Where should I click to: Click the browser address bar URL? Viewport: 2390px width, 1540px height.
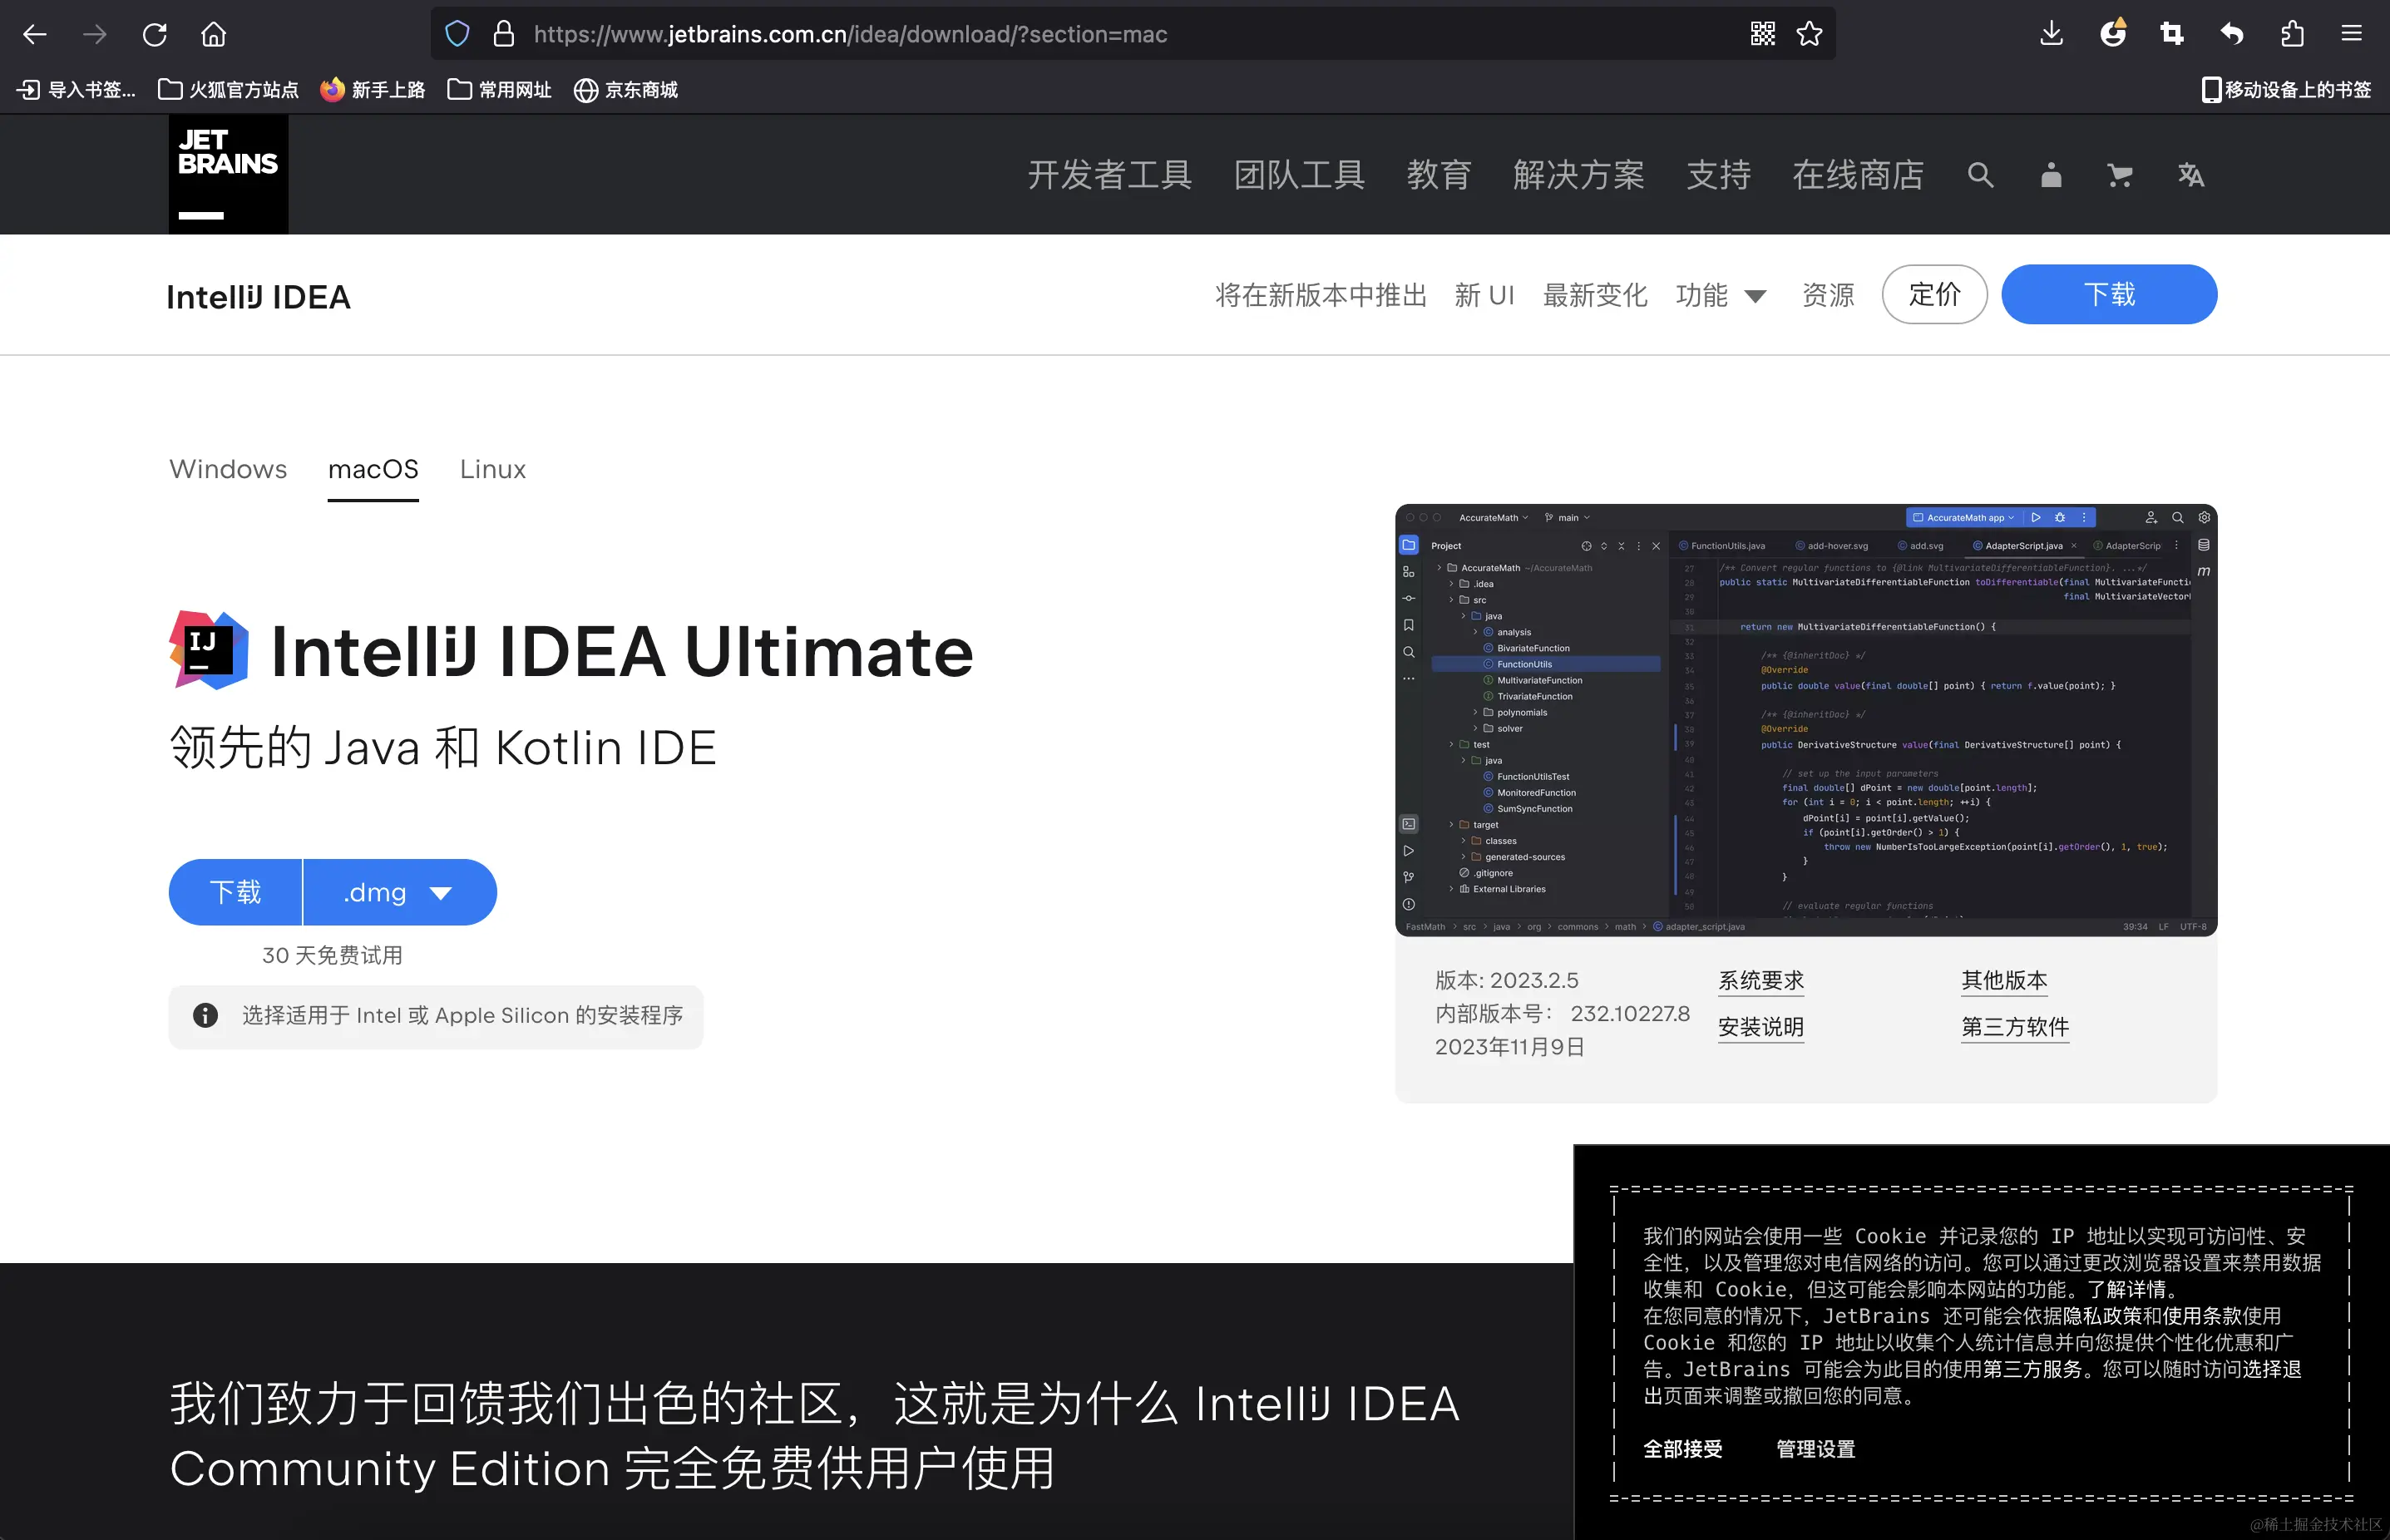tap(850, 34)
